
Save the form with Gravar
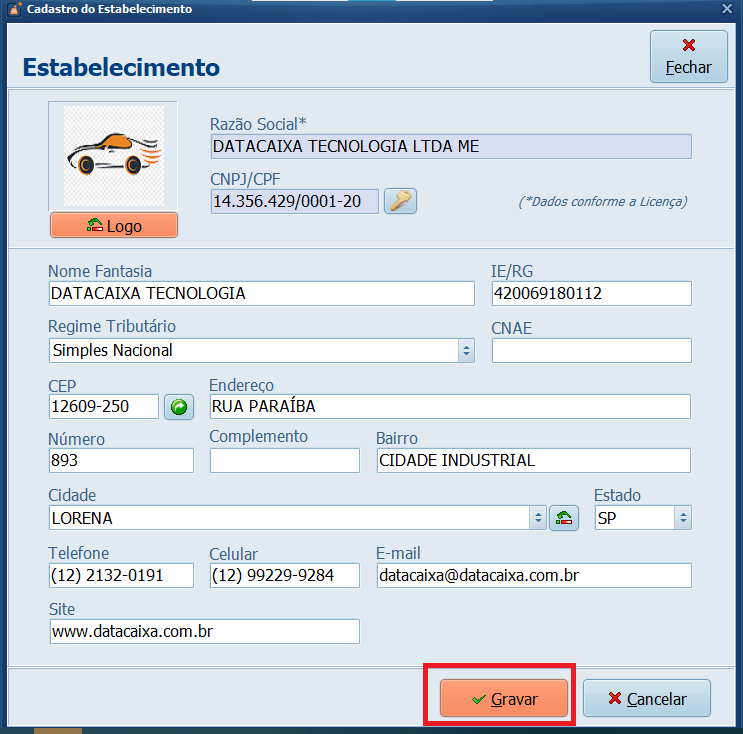(504, 698)
